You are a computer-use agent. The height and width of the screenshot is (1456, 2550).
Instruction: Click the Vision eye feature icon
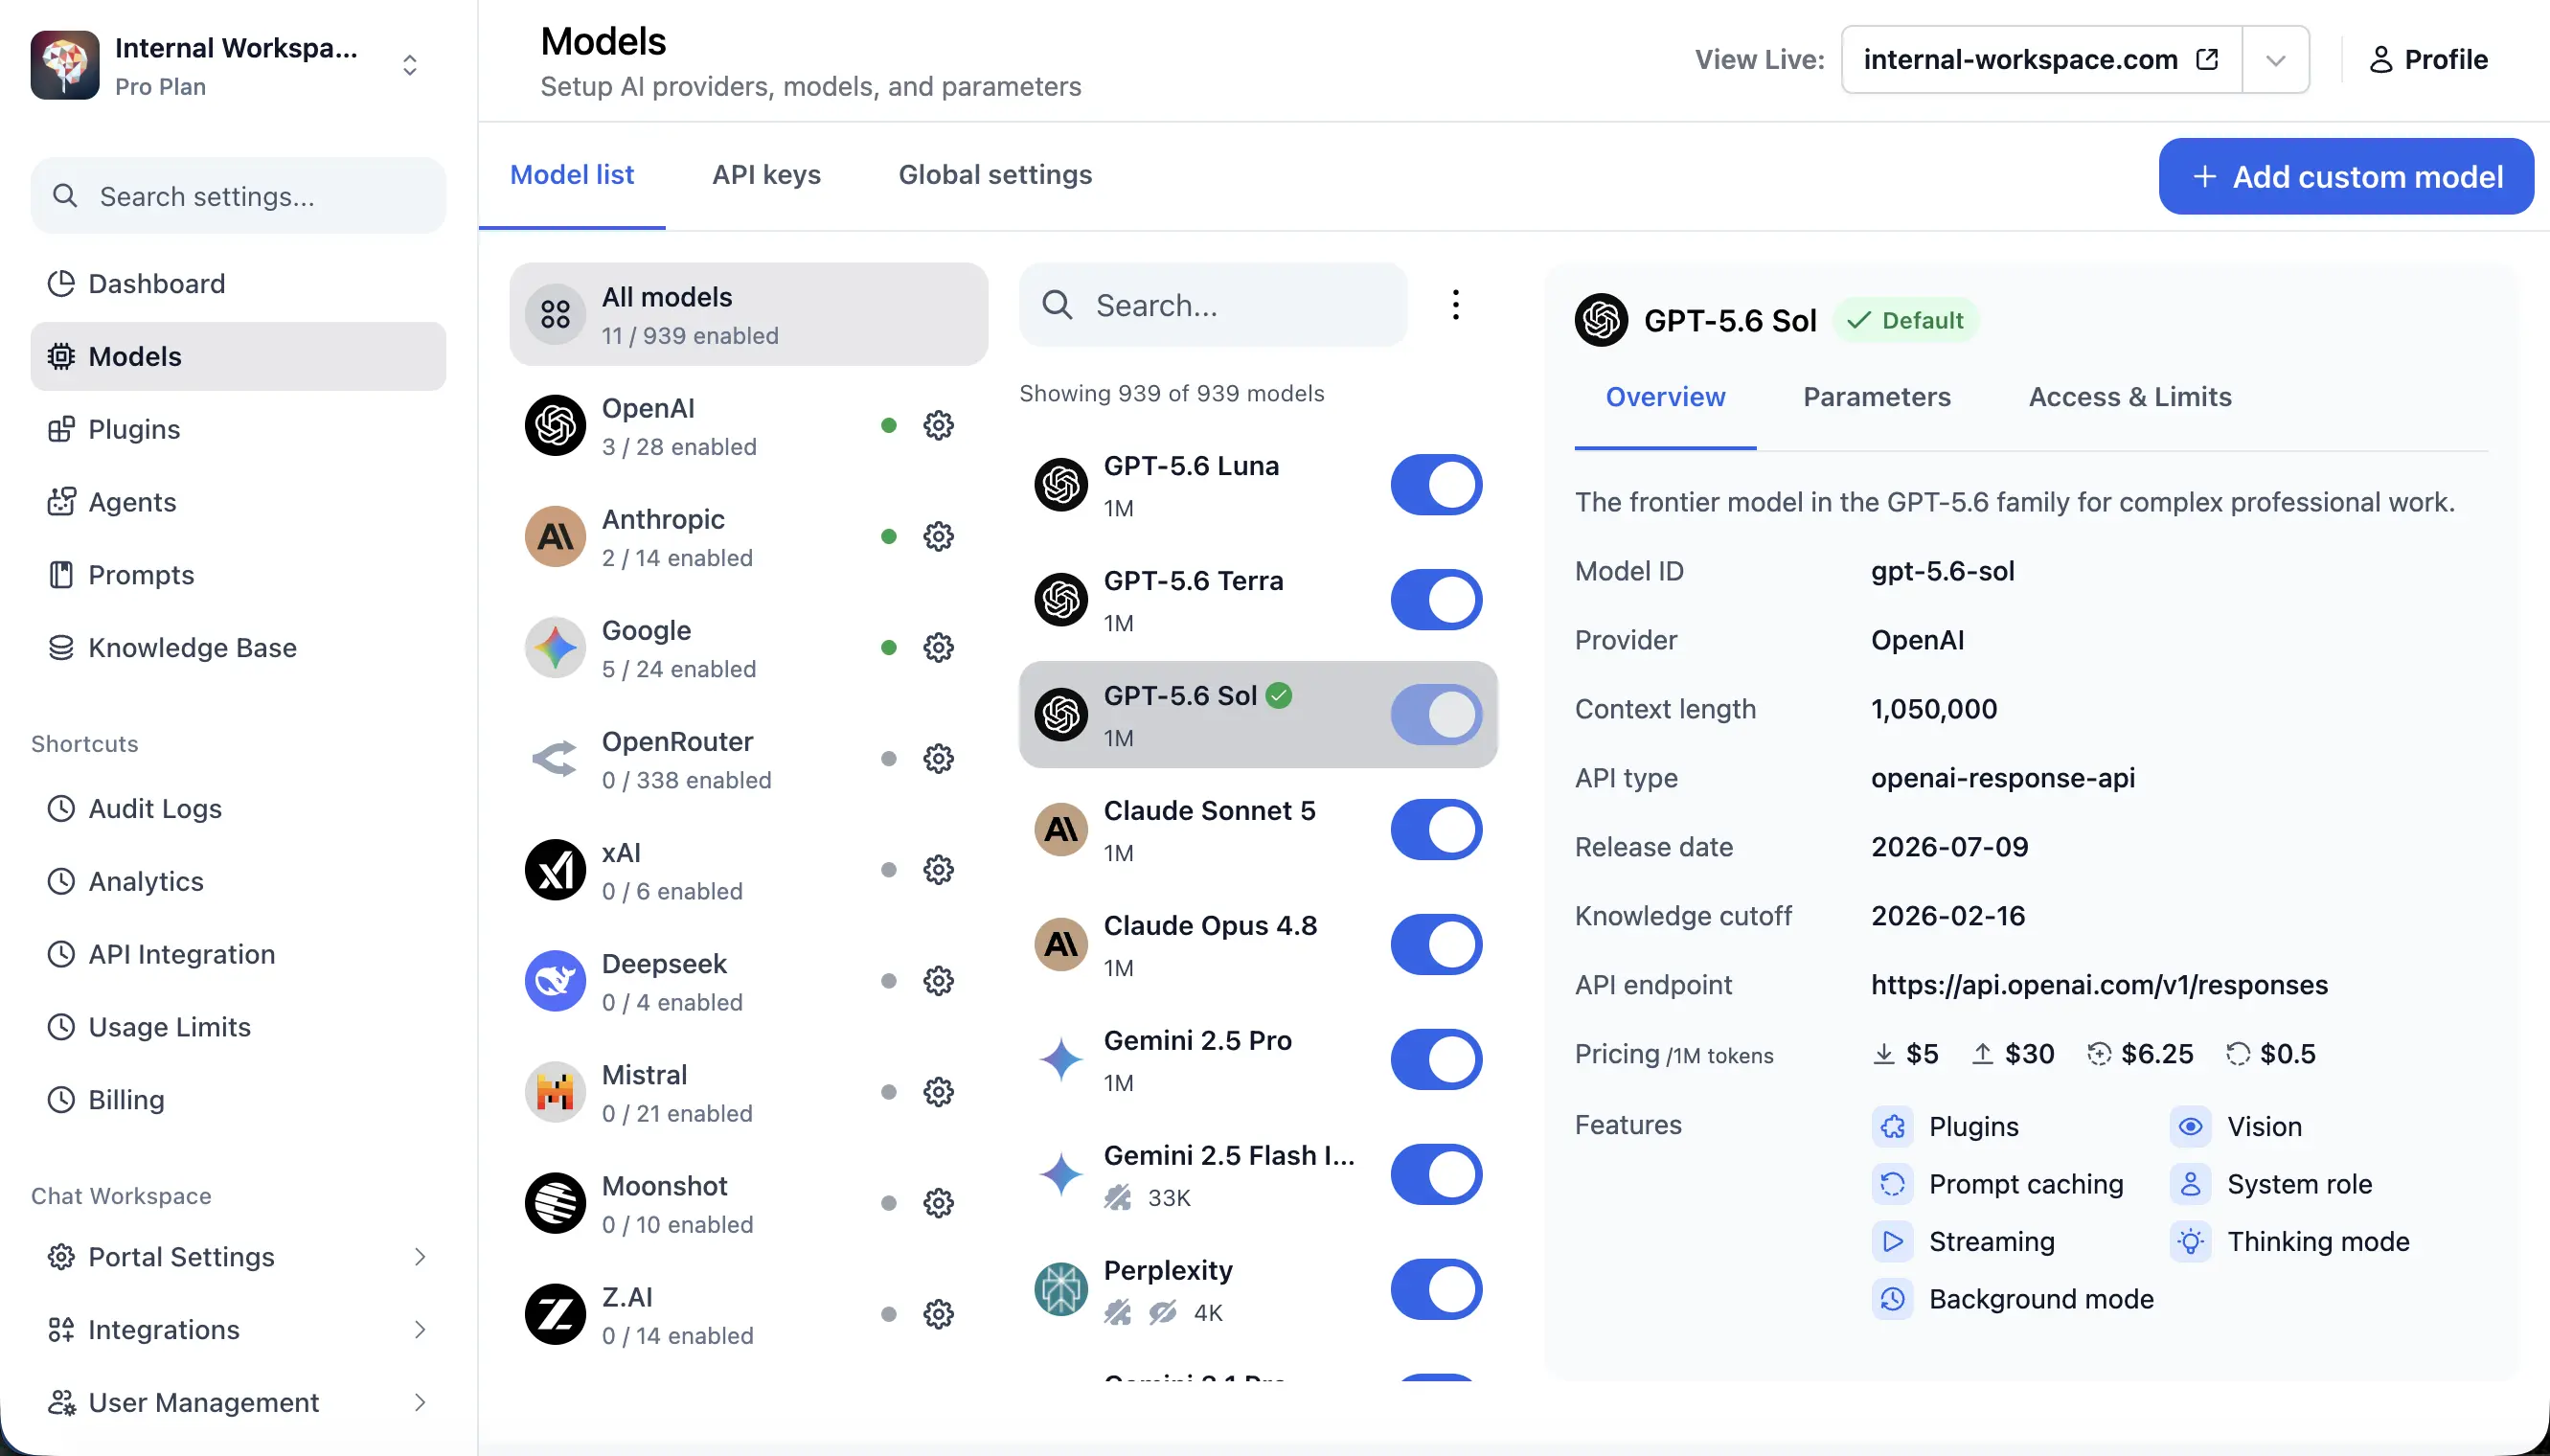pyautogui.click(x=2190, y=1127)
